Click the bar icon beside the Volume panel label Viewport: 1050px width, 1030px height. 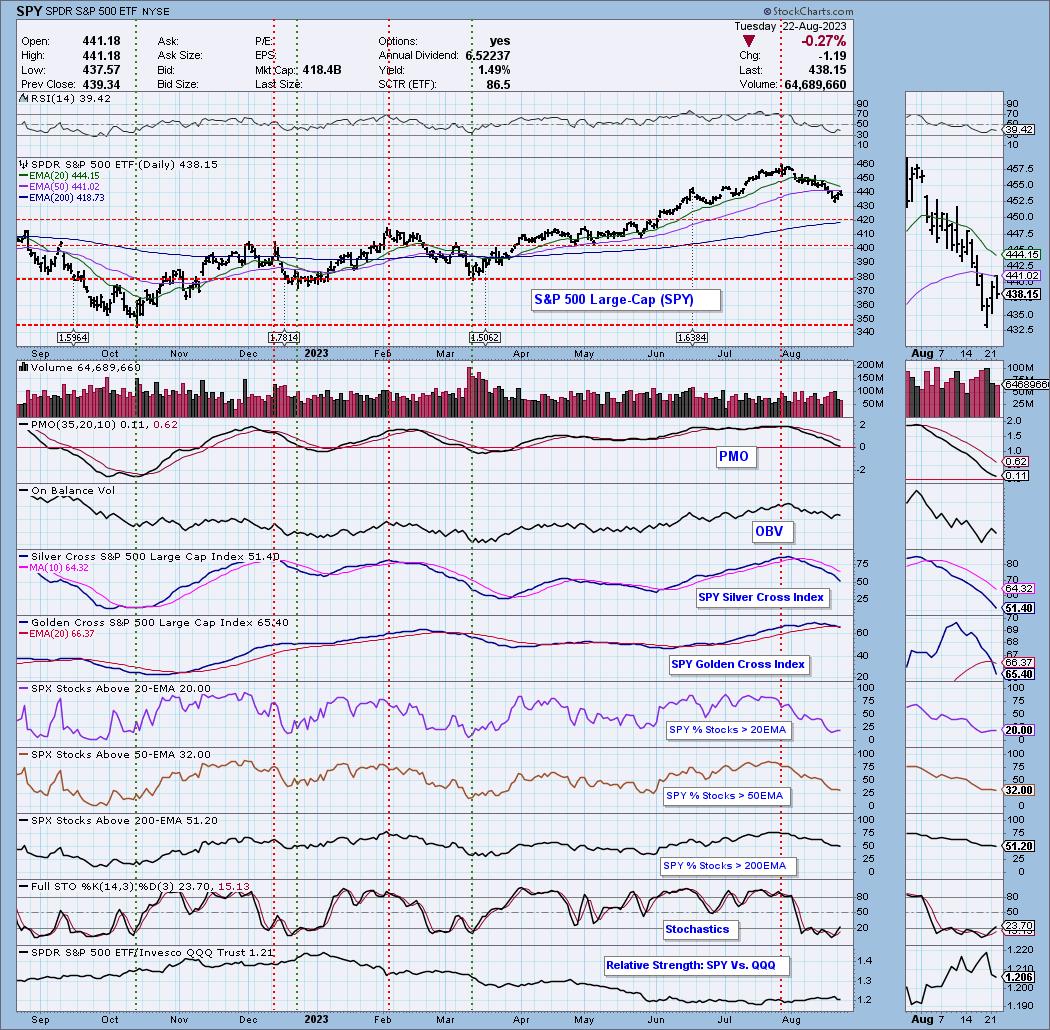[x=24, y=367]
